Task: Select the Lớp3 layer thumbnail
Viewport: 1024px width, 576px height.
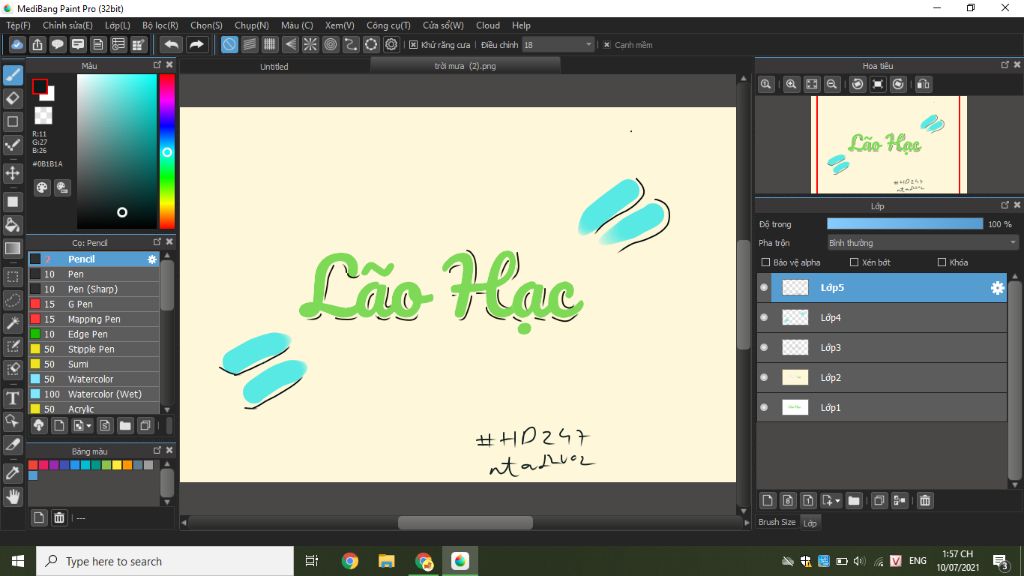Action: [x=795, y=347]
